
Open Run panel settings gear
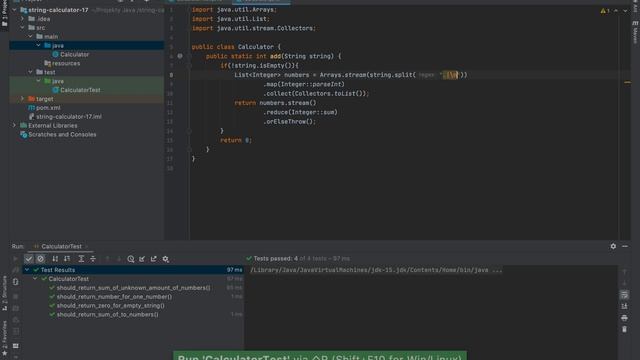[x=613, y=246]
